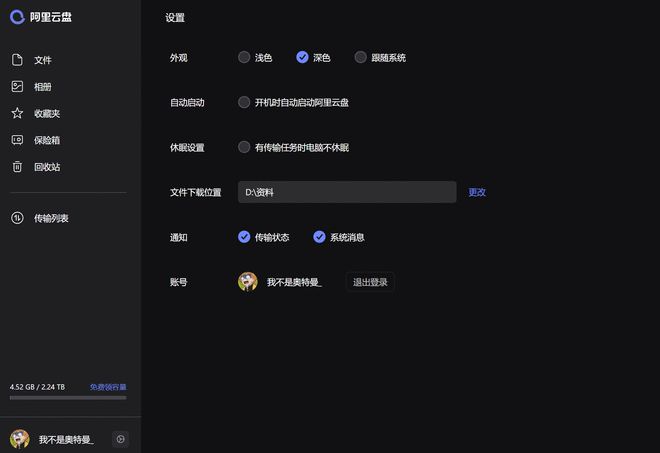Uncheck 系统消息 notification
660x453 pixels.
319,237
